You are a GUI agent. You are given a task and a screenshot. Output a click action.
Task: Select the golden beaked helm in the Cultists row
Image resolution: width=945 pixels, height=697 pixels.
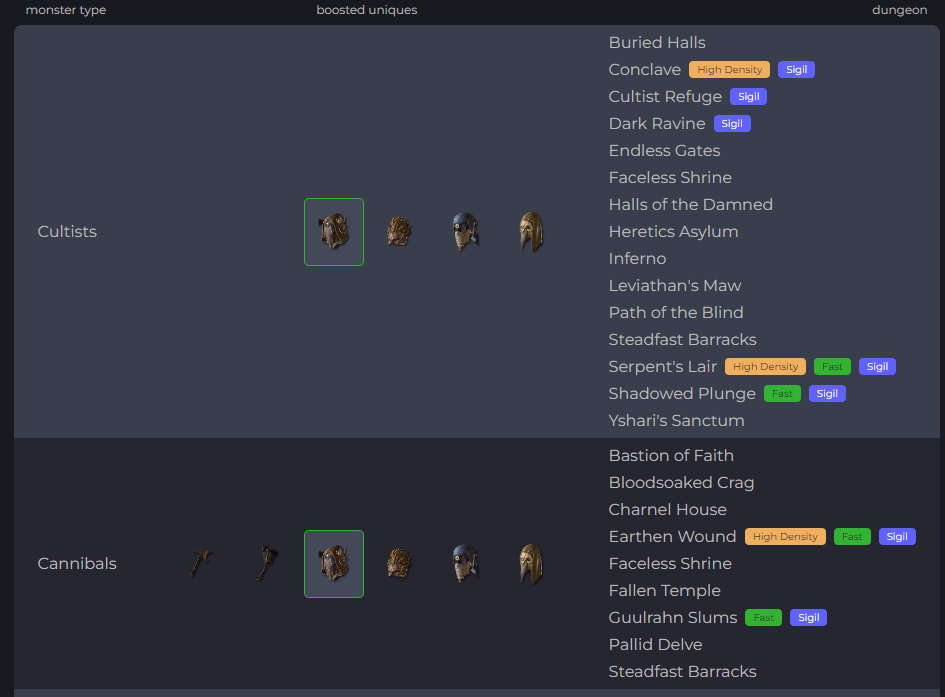click(530, 232)
